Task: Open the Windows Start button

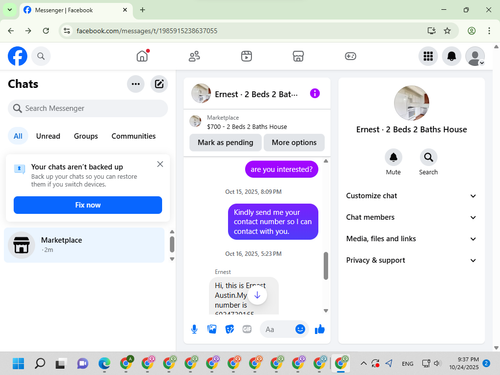Action: click(18, 363)
